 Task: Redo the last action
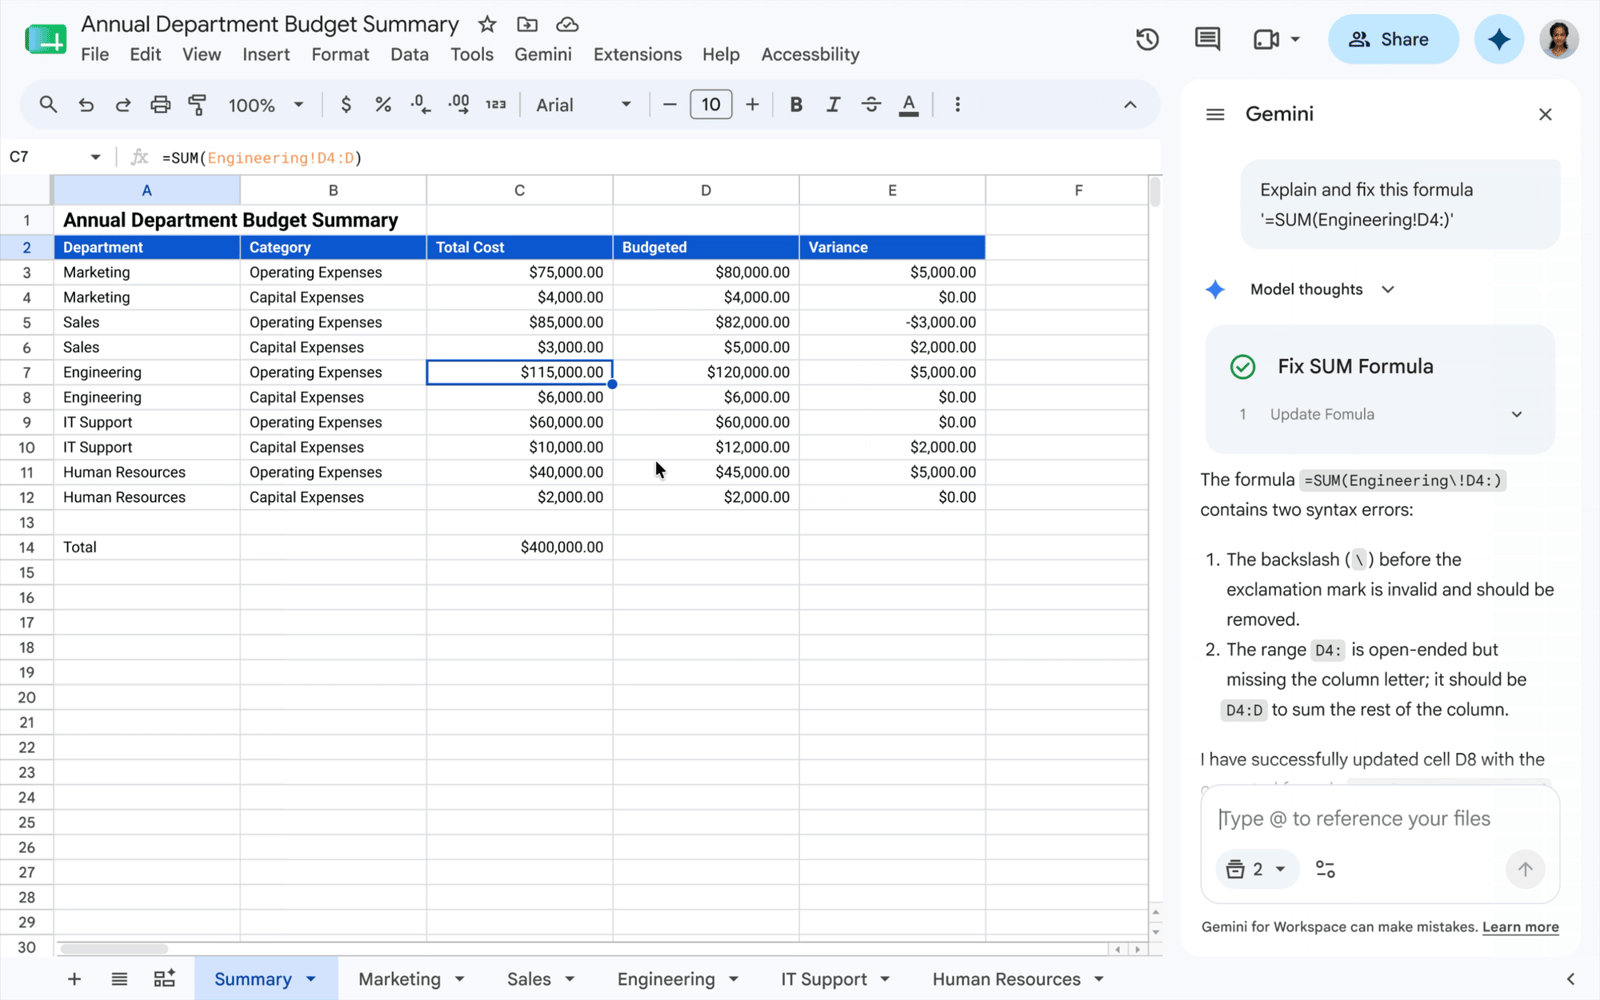coord(123,104)
